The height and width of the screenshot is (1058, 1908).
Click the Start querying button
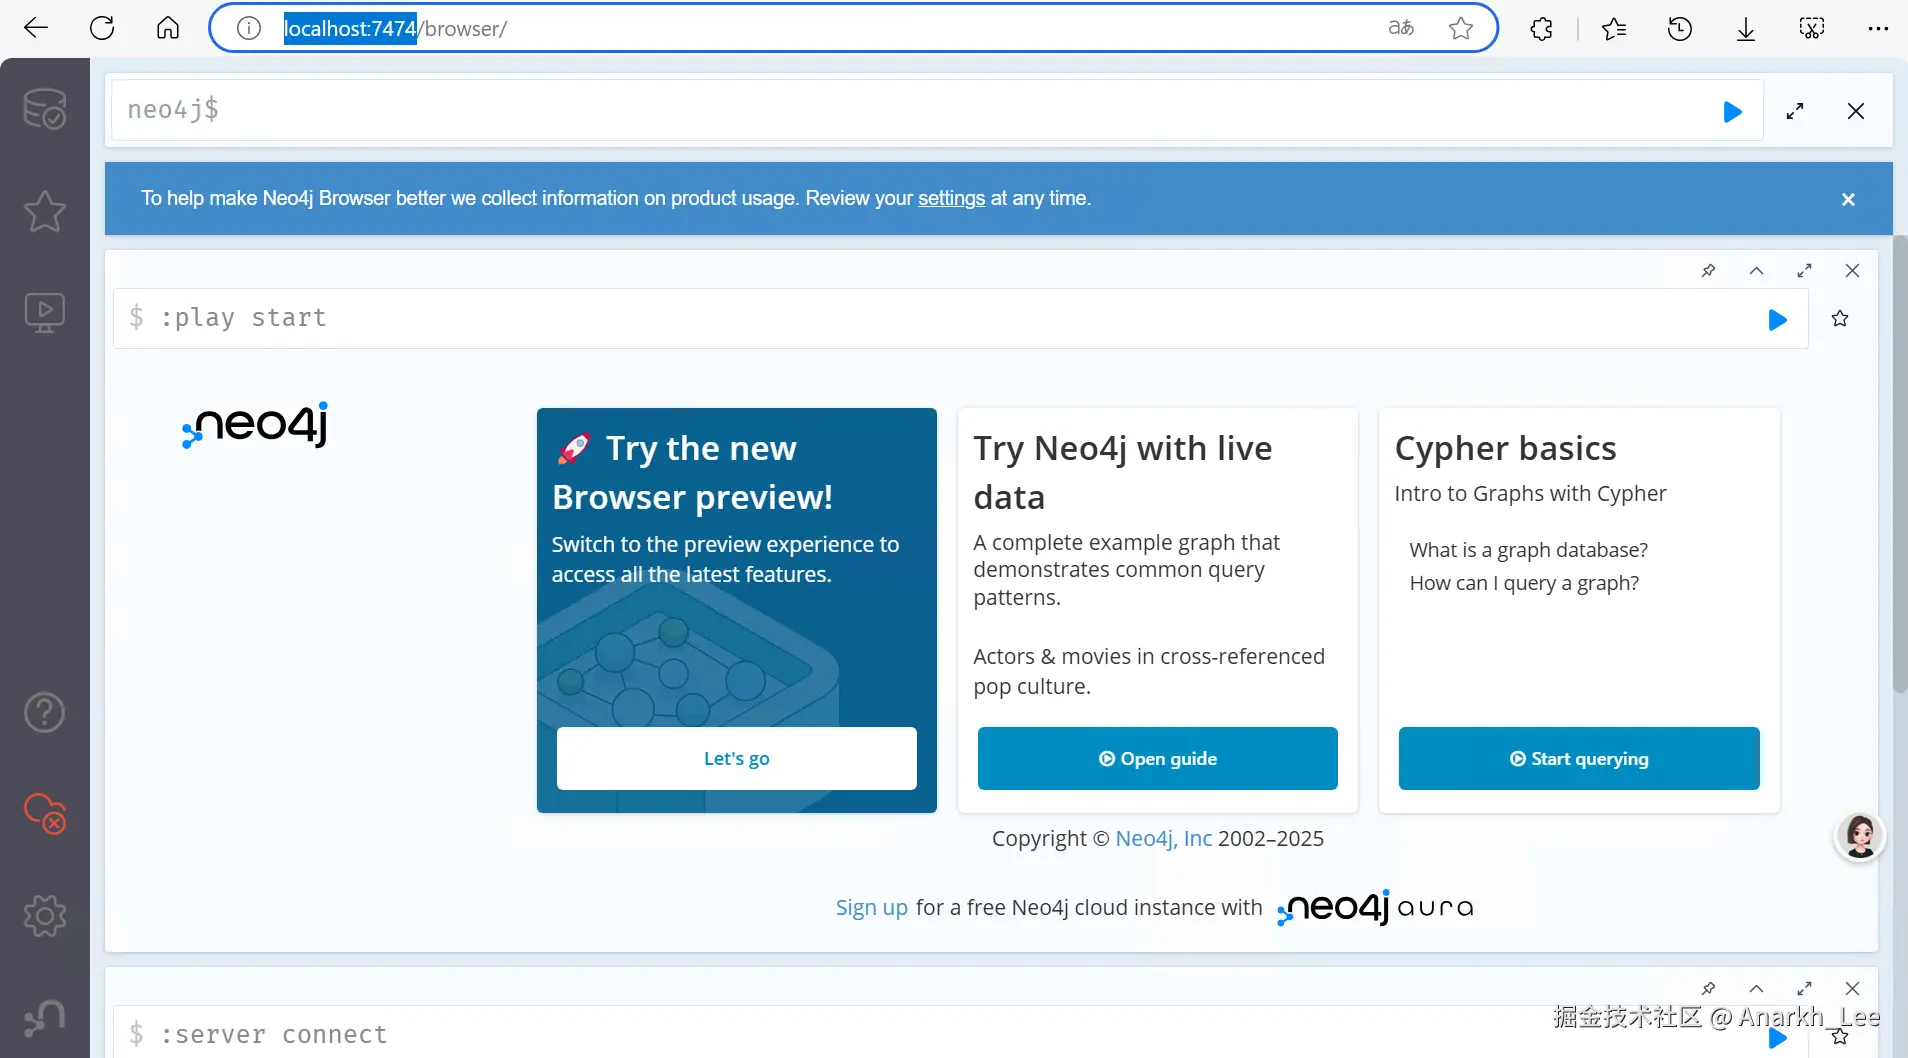pyautogui.click(x=1579, y=758)
